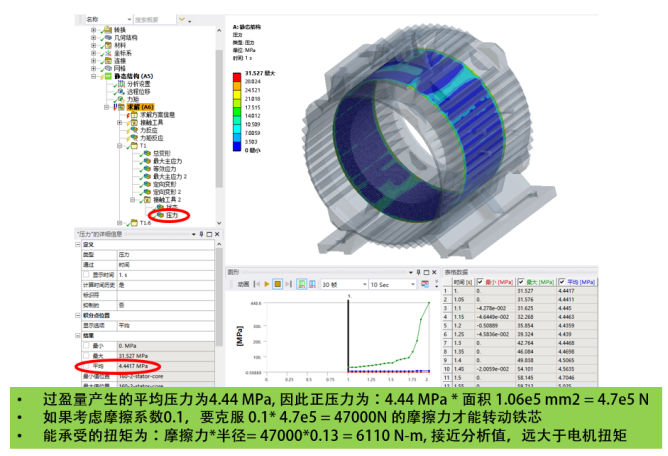This screenshot has height=456, width=668.
Task: Collapse the 定义 section in details
Action: 78,245
